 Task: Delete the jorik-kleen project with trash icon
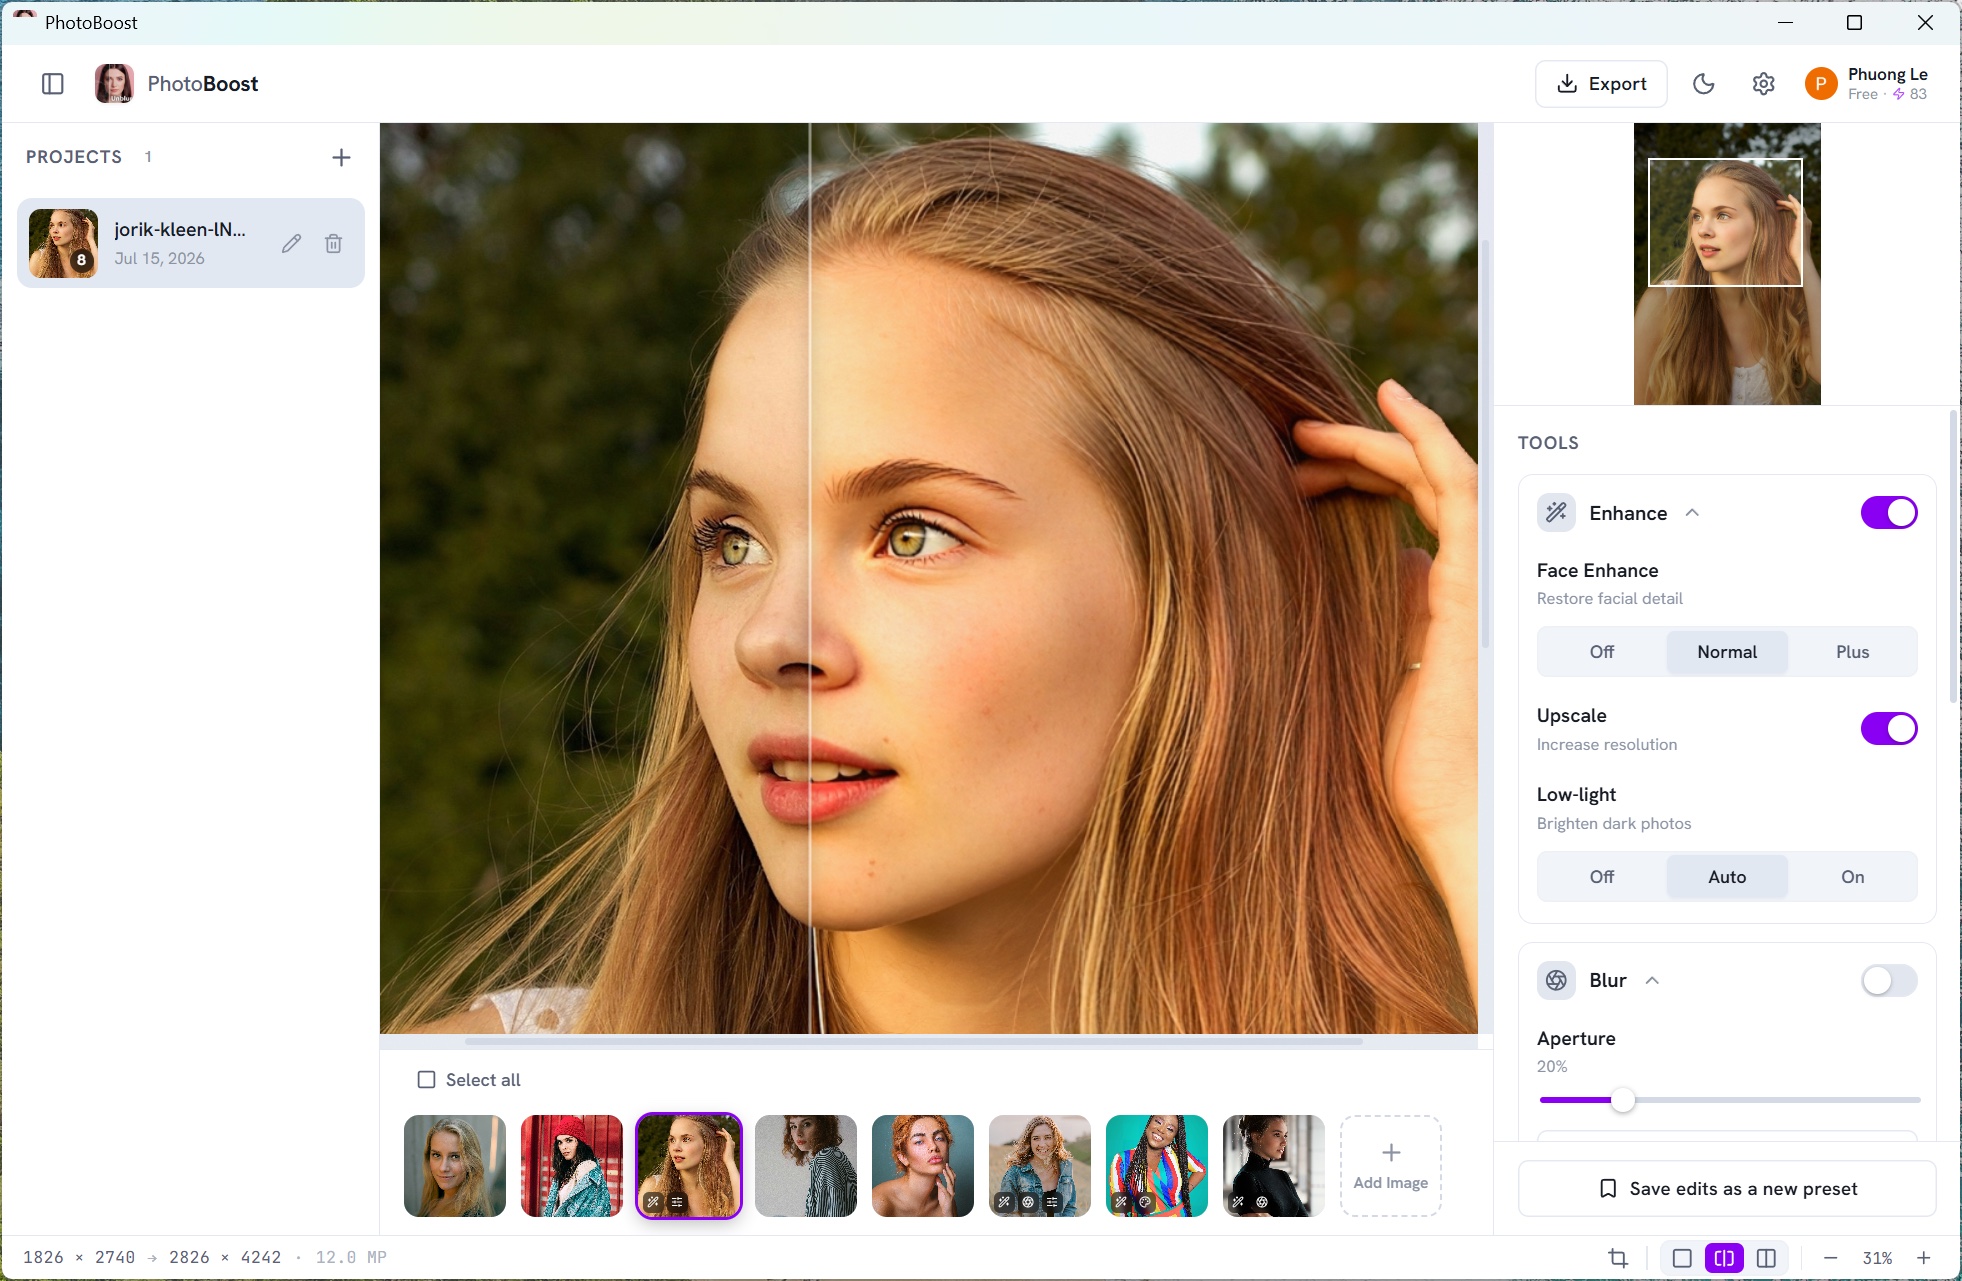click(x=334, y=243)
